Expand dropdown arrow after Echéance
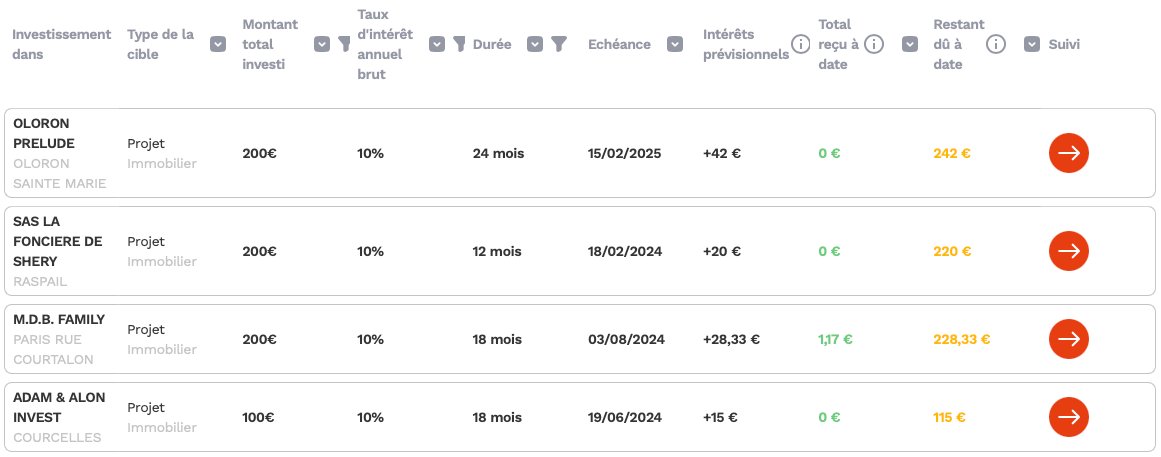This screenshot has width=1161, height=457. pyautogui.click(x=675, y=44)
